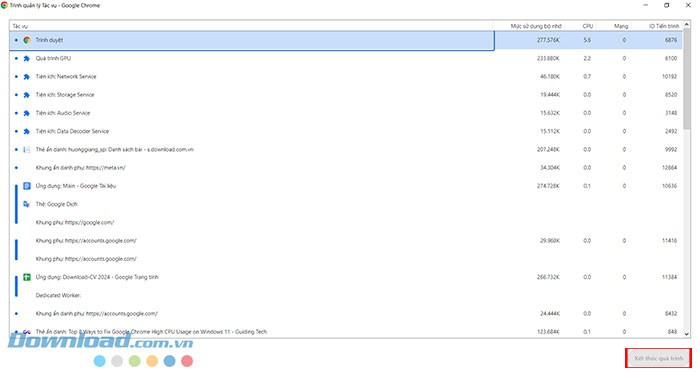This screenshot has height=372, width=700.
Task: Click the Google Docs icon beside Main - Google Tài liệu
Action: (27, 186)
